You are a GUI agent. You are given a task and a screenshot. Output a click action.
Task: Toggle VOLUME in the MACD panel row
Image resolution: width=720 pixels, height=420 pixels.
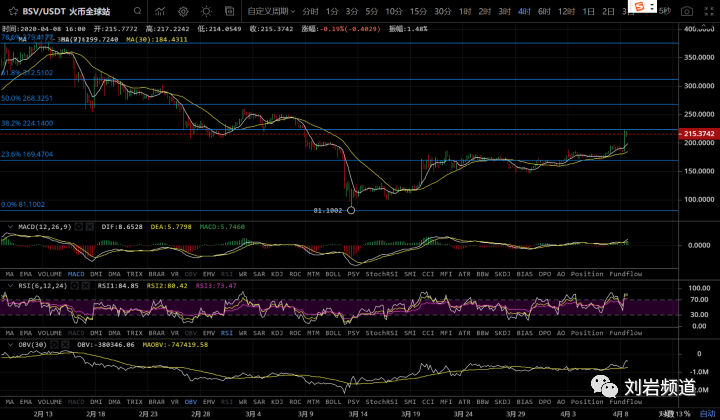pos(50,274)
